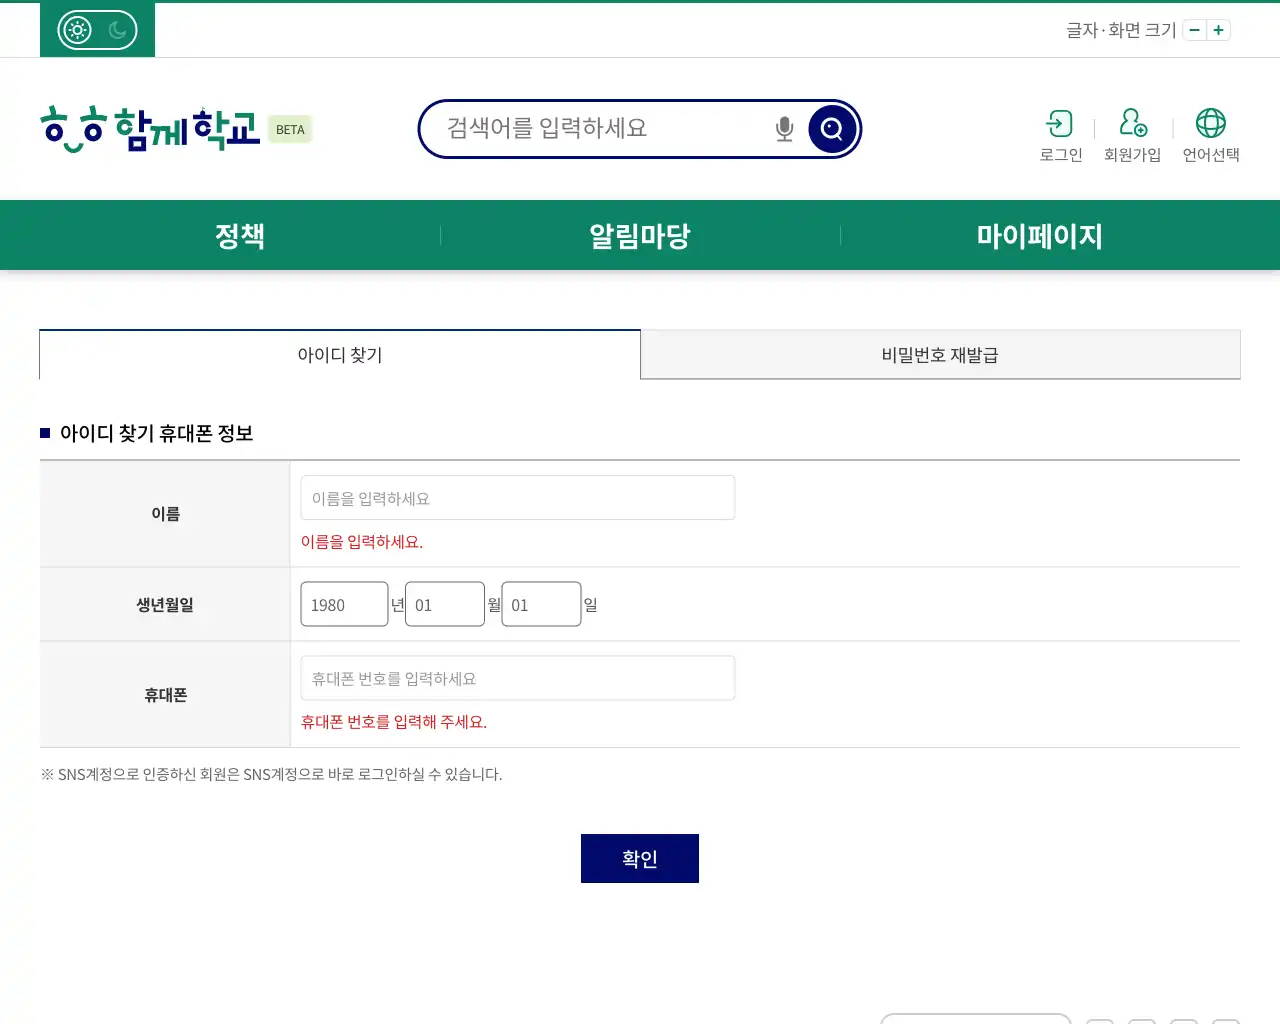
Task: Toggle dark mode with the moon icon
Action: click(x=119, y=30)
